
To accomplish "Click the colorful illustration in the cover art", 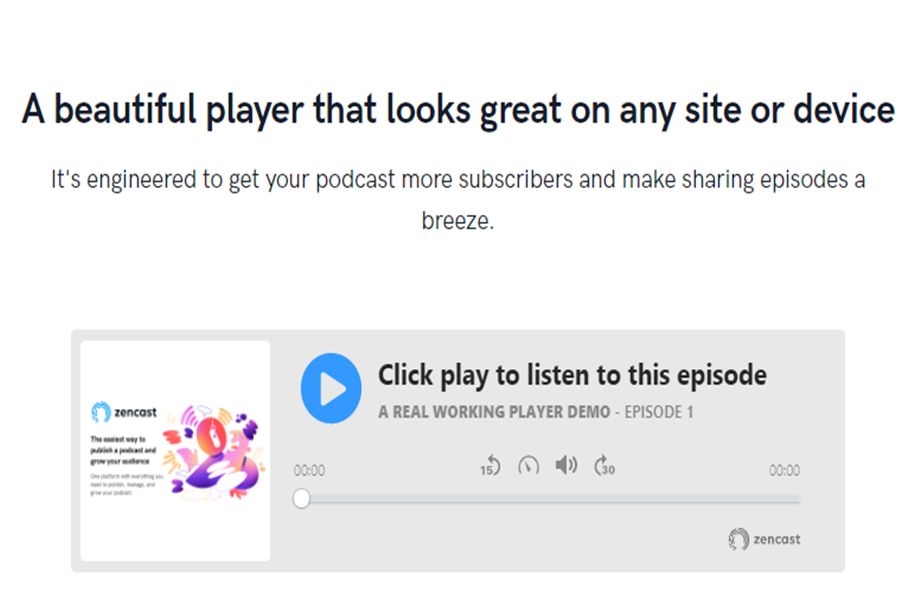I will [214, 453].
